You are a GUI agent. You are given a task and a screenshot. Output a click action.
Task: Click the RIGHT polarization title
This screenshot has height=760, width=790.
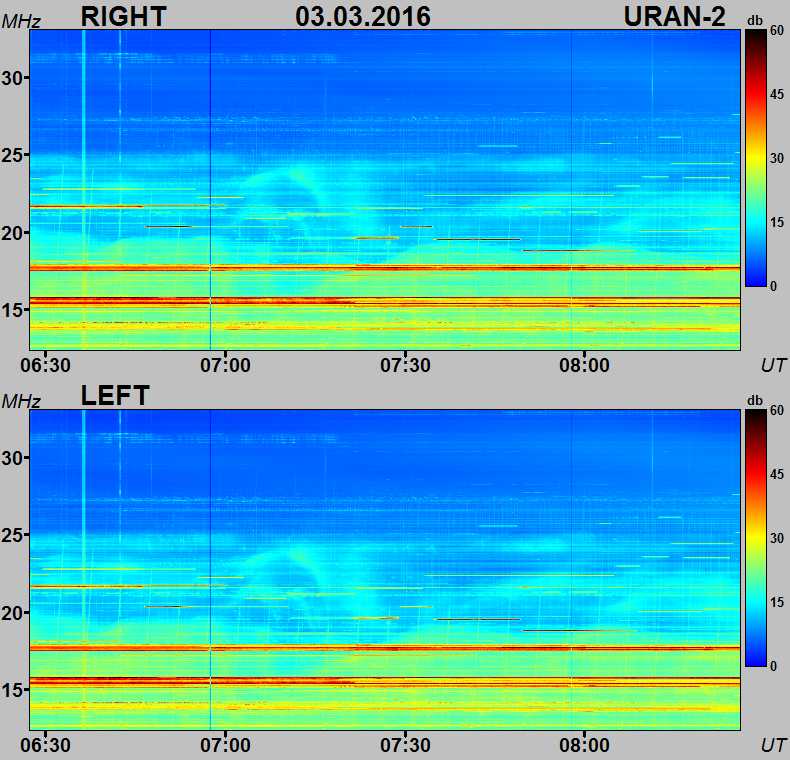[123, 16]
